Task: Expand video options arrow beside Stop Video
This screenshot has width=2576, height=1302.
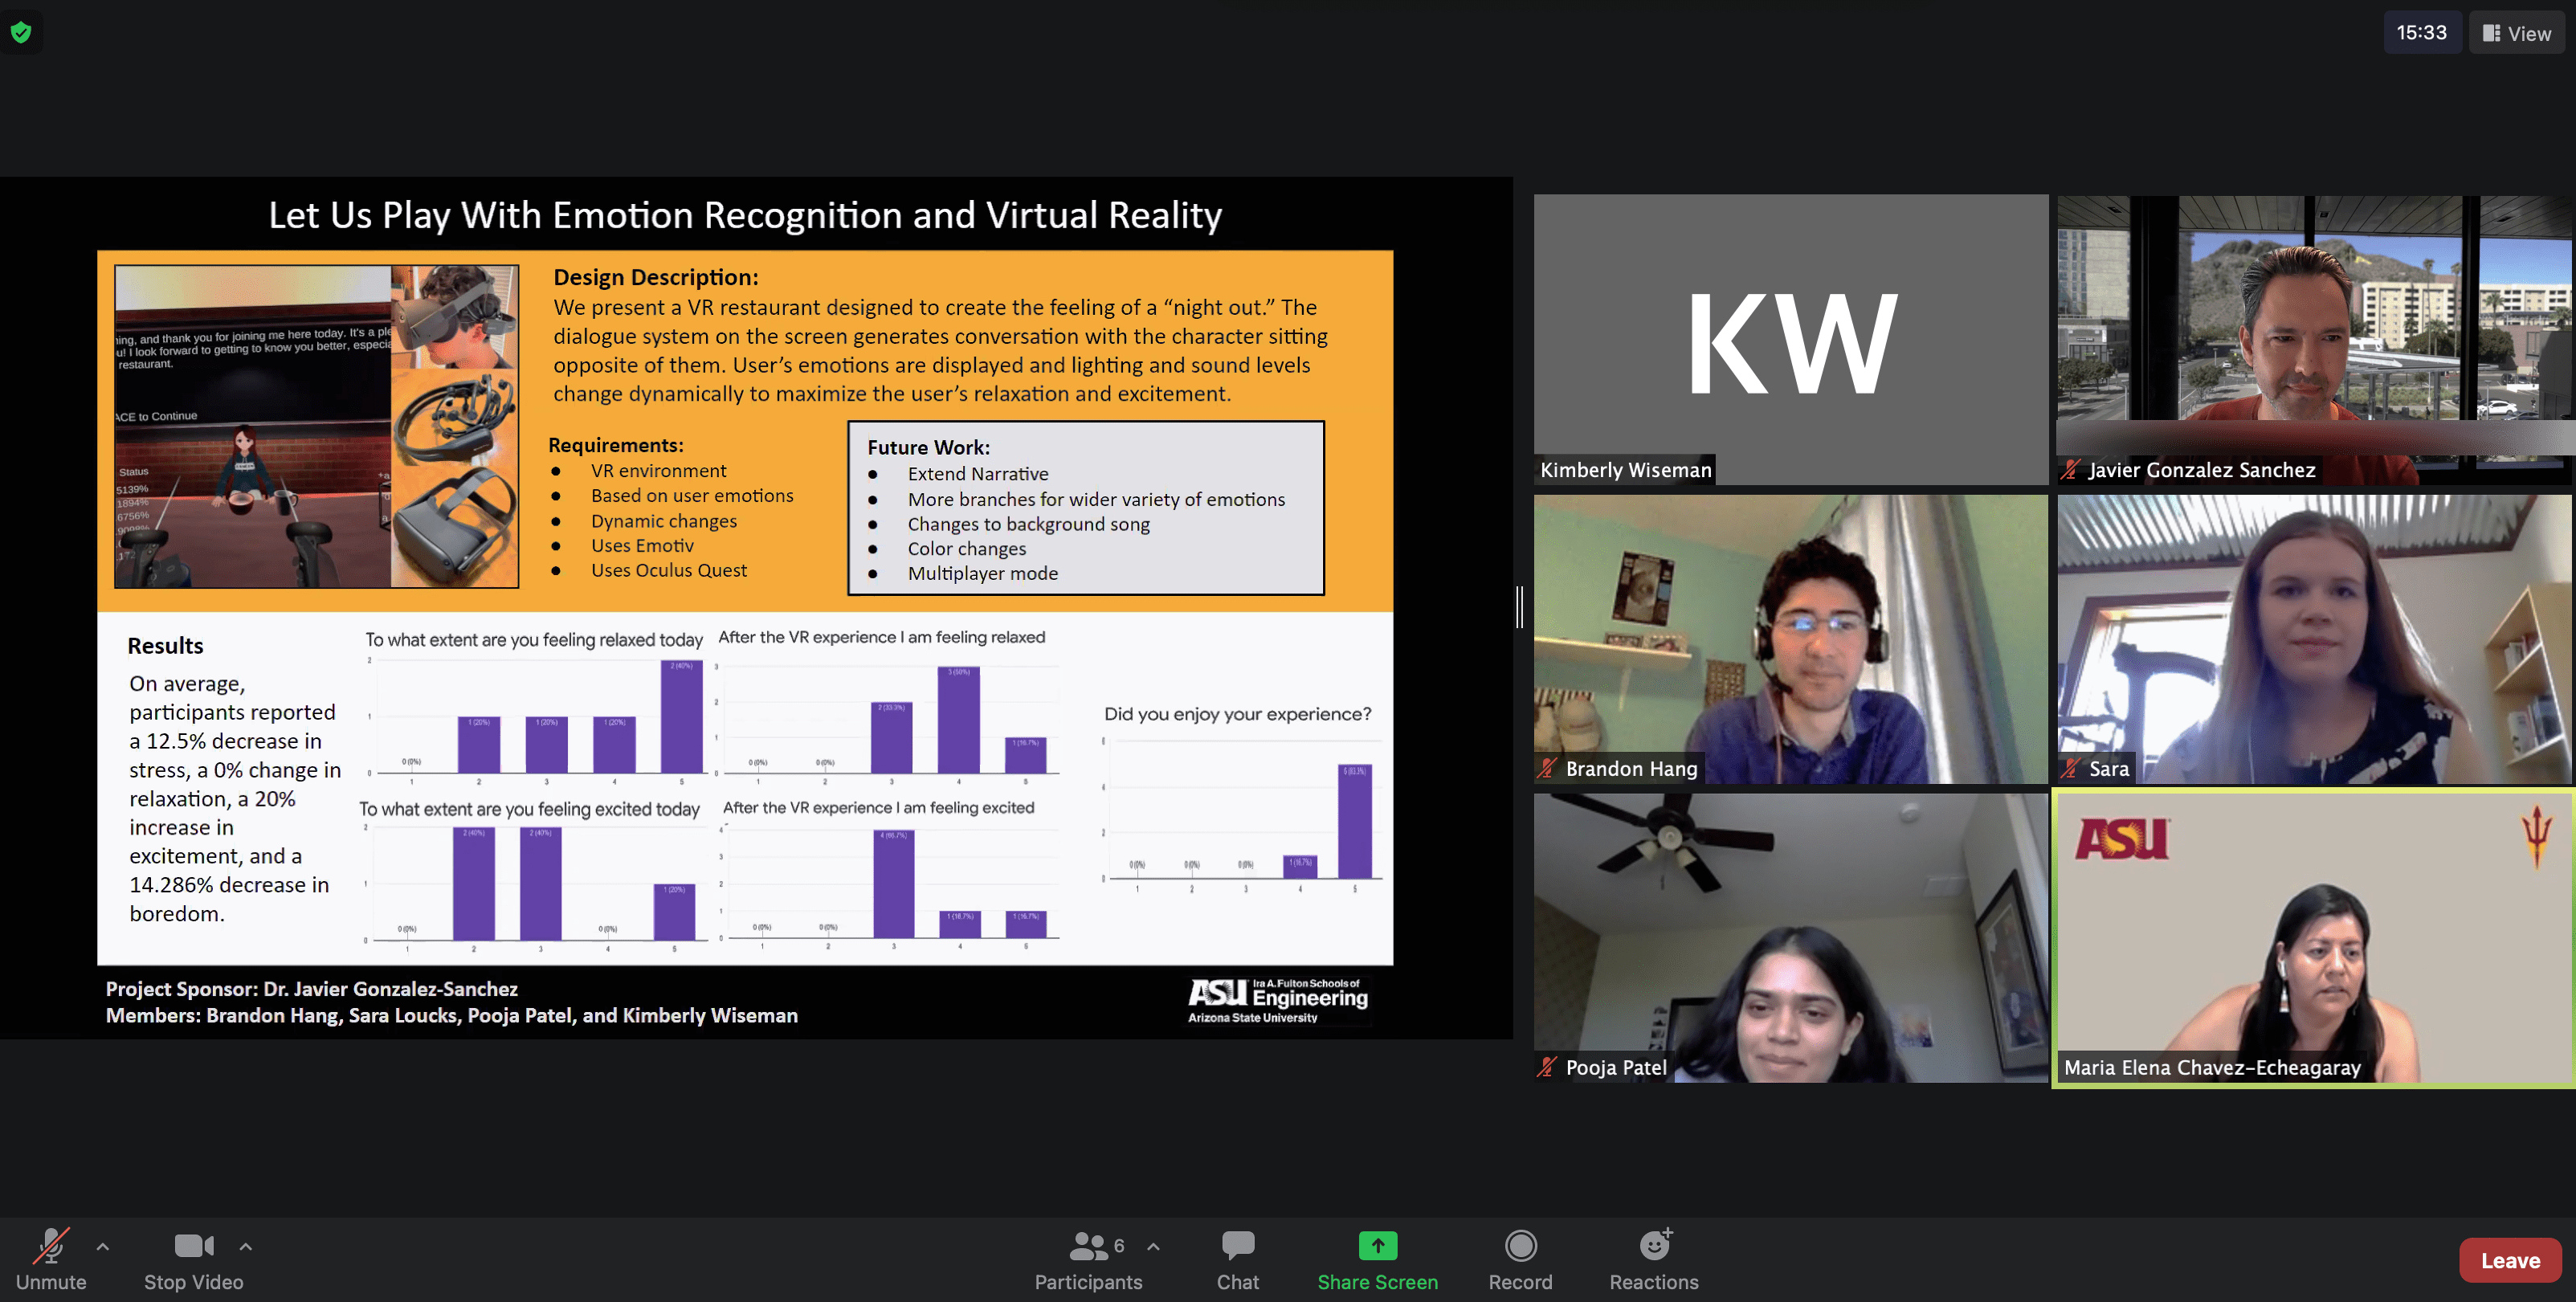Action: coord(246,1246)
